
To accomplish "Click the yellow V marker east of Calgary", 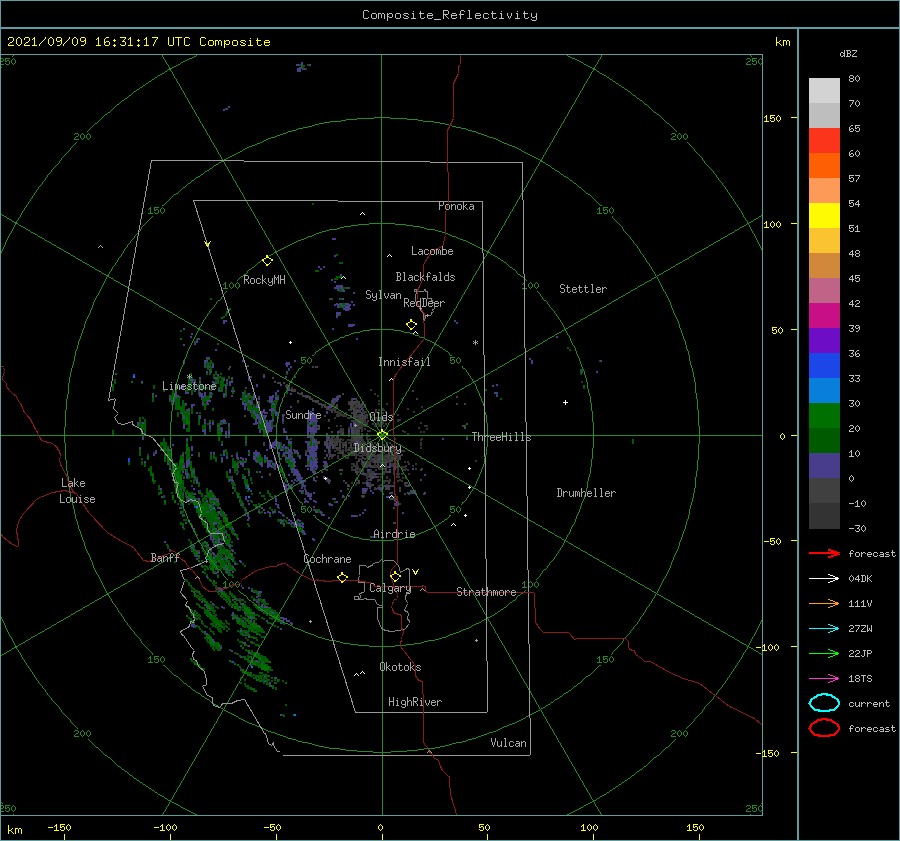I will (x=416, y=572).
